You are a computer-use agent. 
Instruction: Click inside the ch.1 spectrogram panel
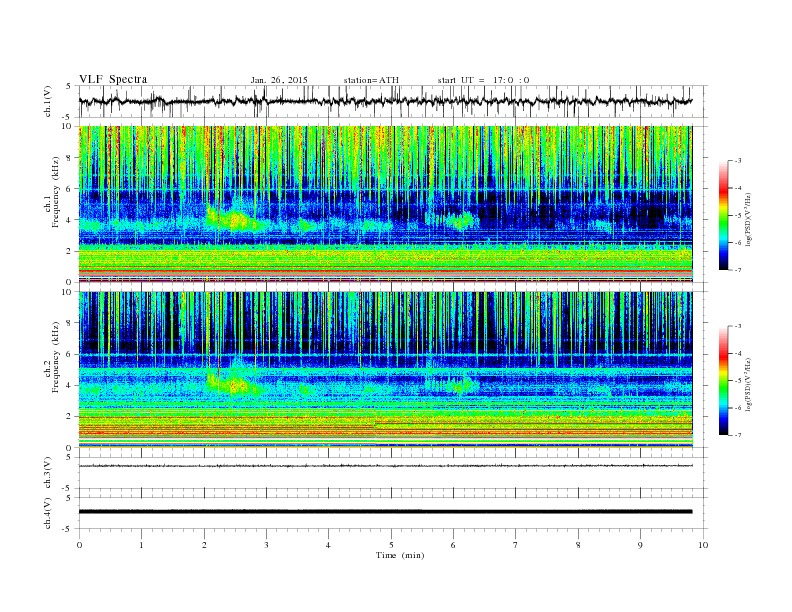click(x=385, y=204)
